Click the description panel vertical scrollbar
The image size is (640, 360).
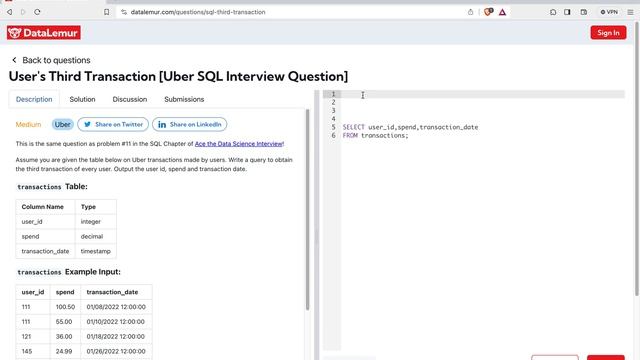click(x=307, y=209)
